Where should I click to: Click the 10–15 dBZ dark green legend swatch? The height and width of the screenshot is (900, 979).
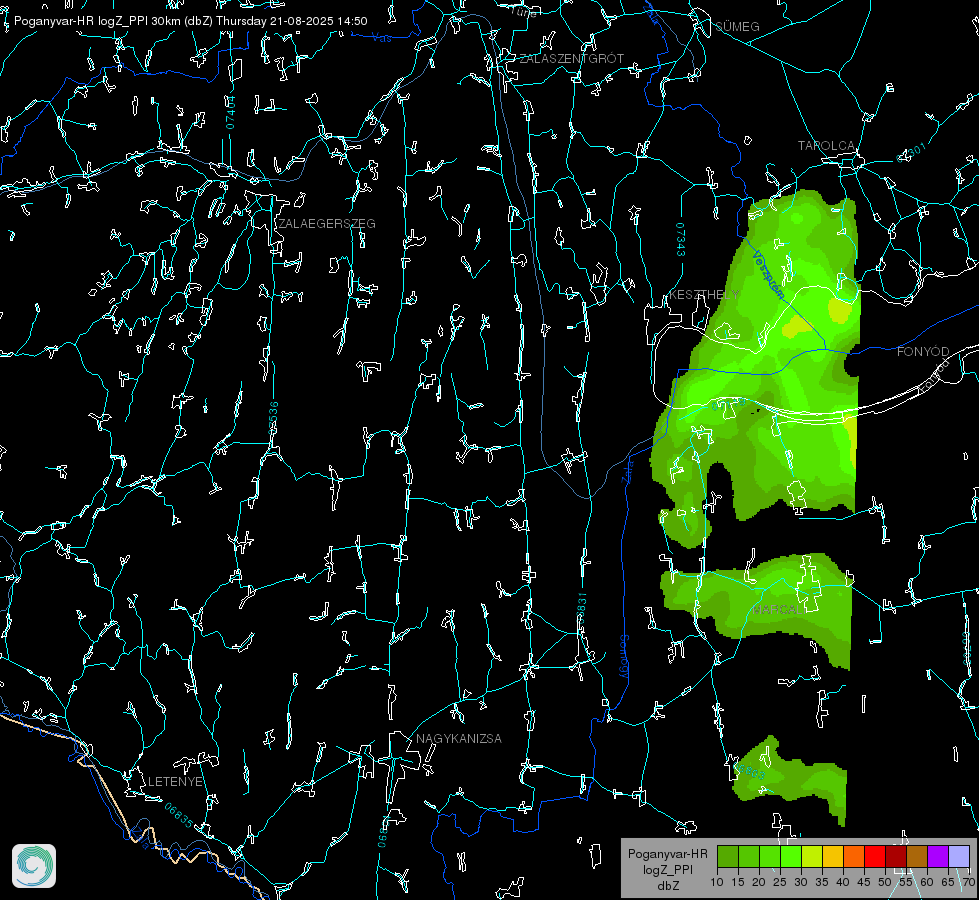[728, 857]
